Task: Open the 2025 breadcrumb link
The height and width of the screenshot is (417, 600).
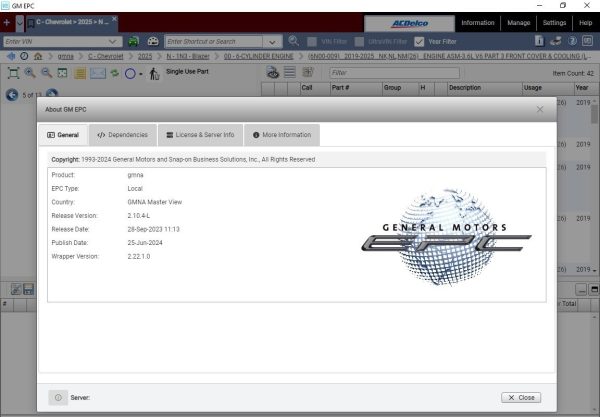Action: pyautogui.click(x=145, y=56)
